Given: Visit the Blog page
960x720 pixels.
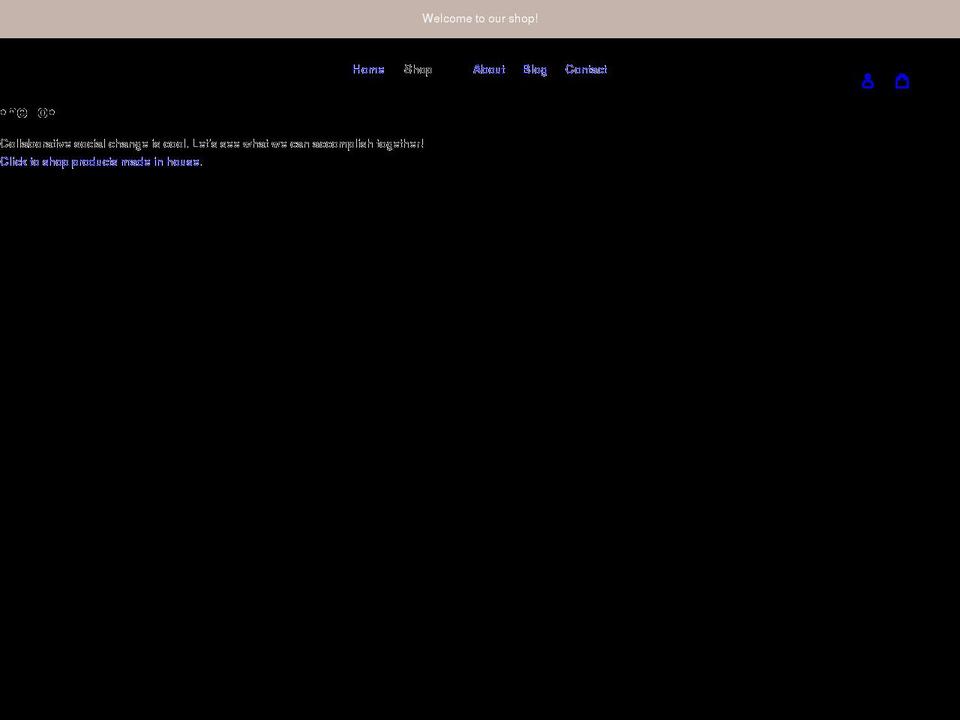Looking at the screenshot, I should (535, 70).
